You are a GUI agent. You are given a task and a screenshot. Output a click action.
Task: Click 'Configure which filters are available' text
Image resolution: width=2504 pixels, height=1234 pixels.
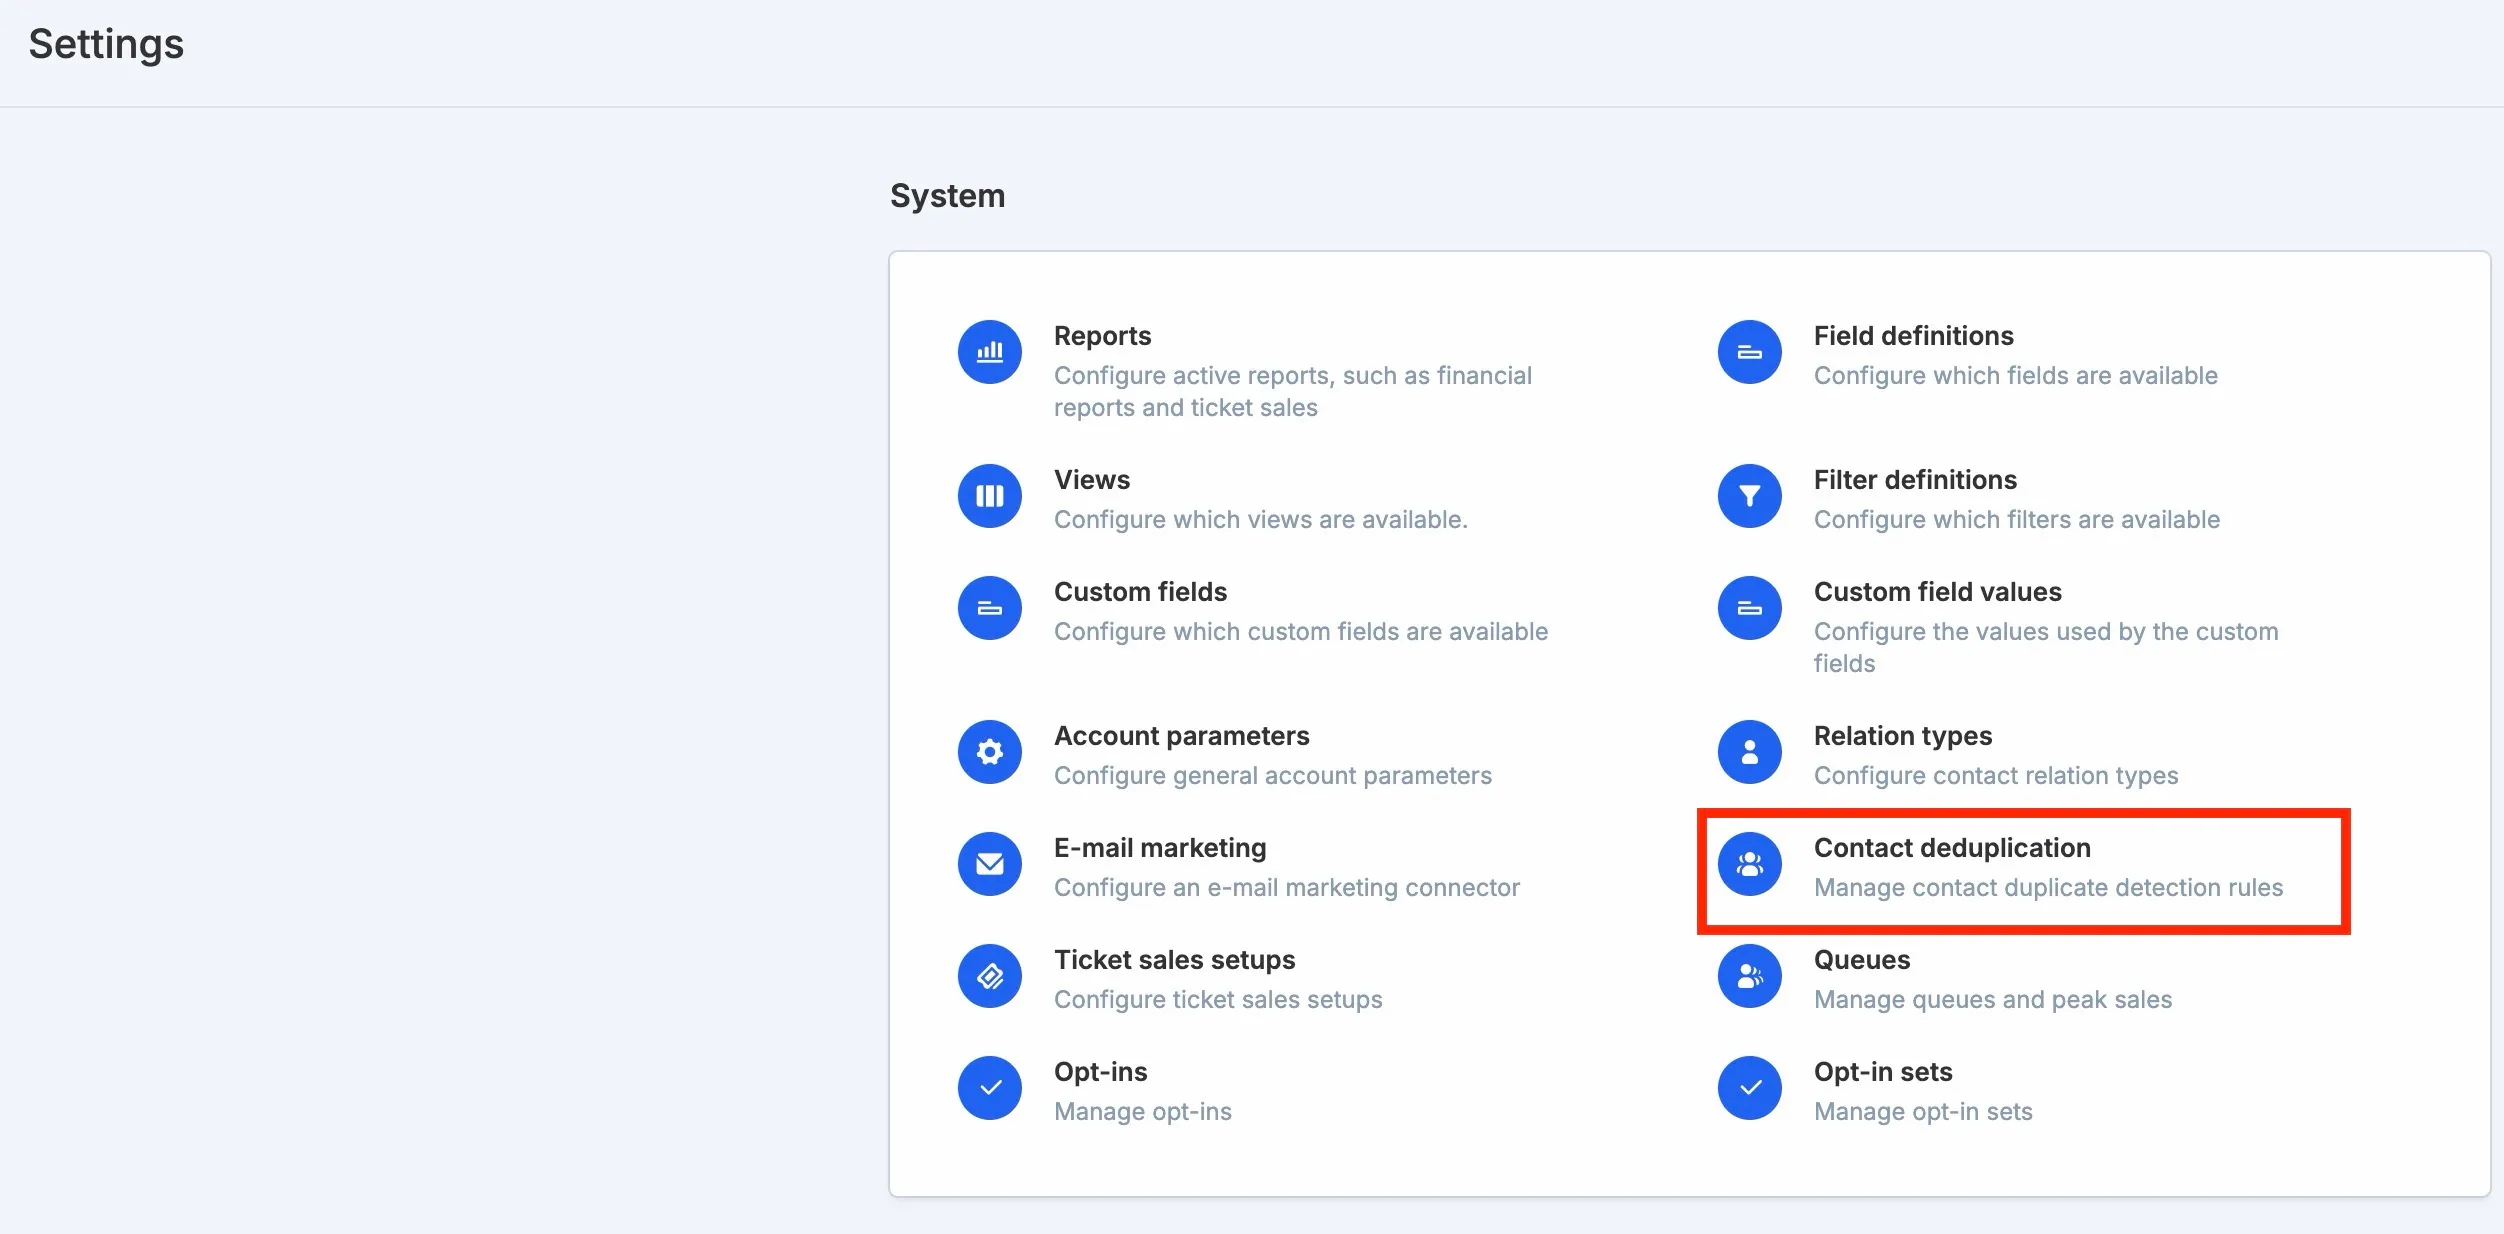pos(2016,520)
